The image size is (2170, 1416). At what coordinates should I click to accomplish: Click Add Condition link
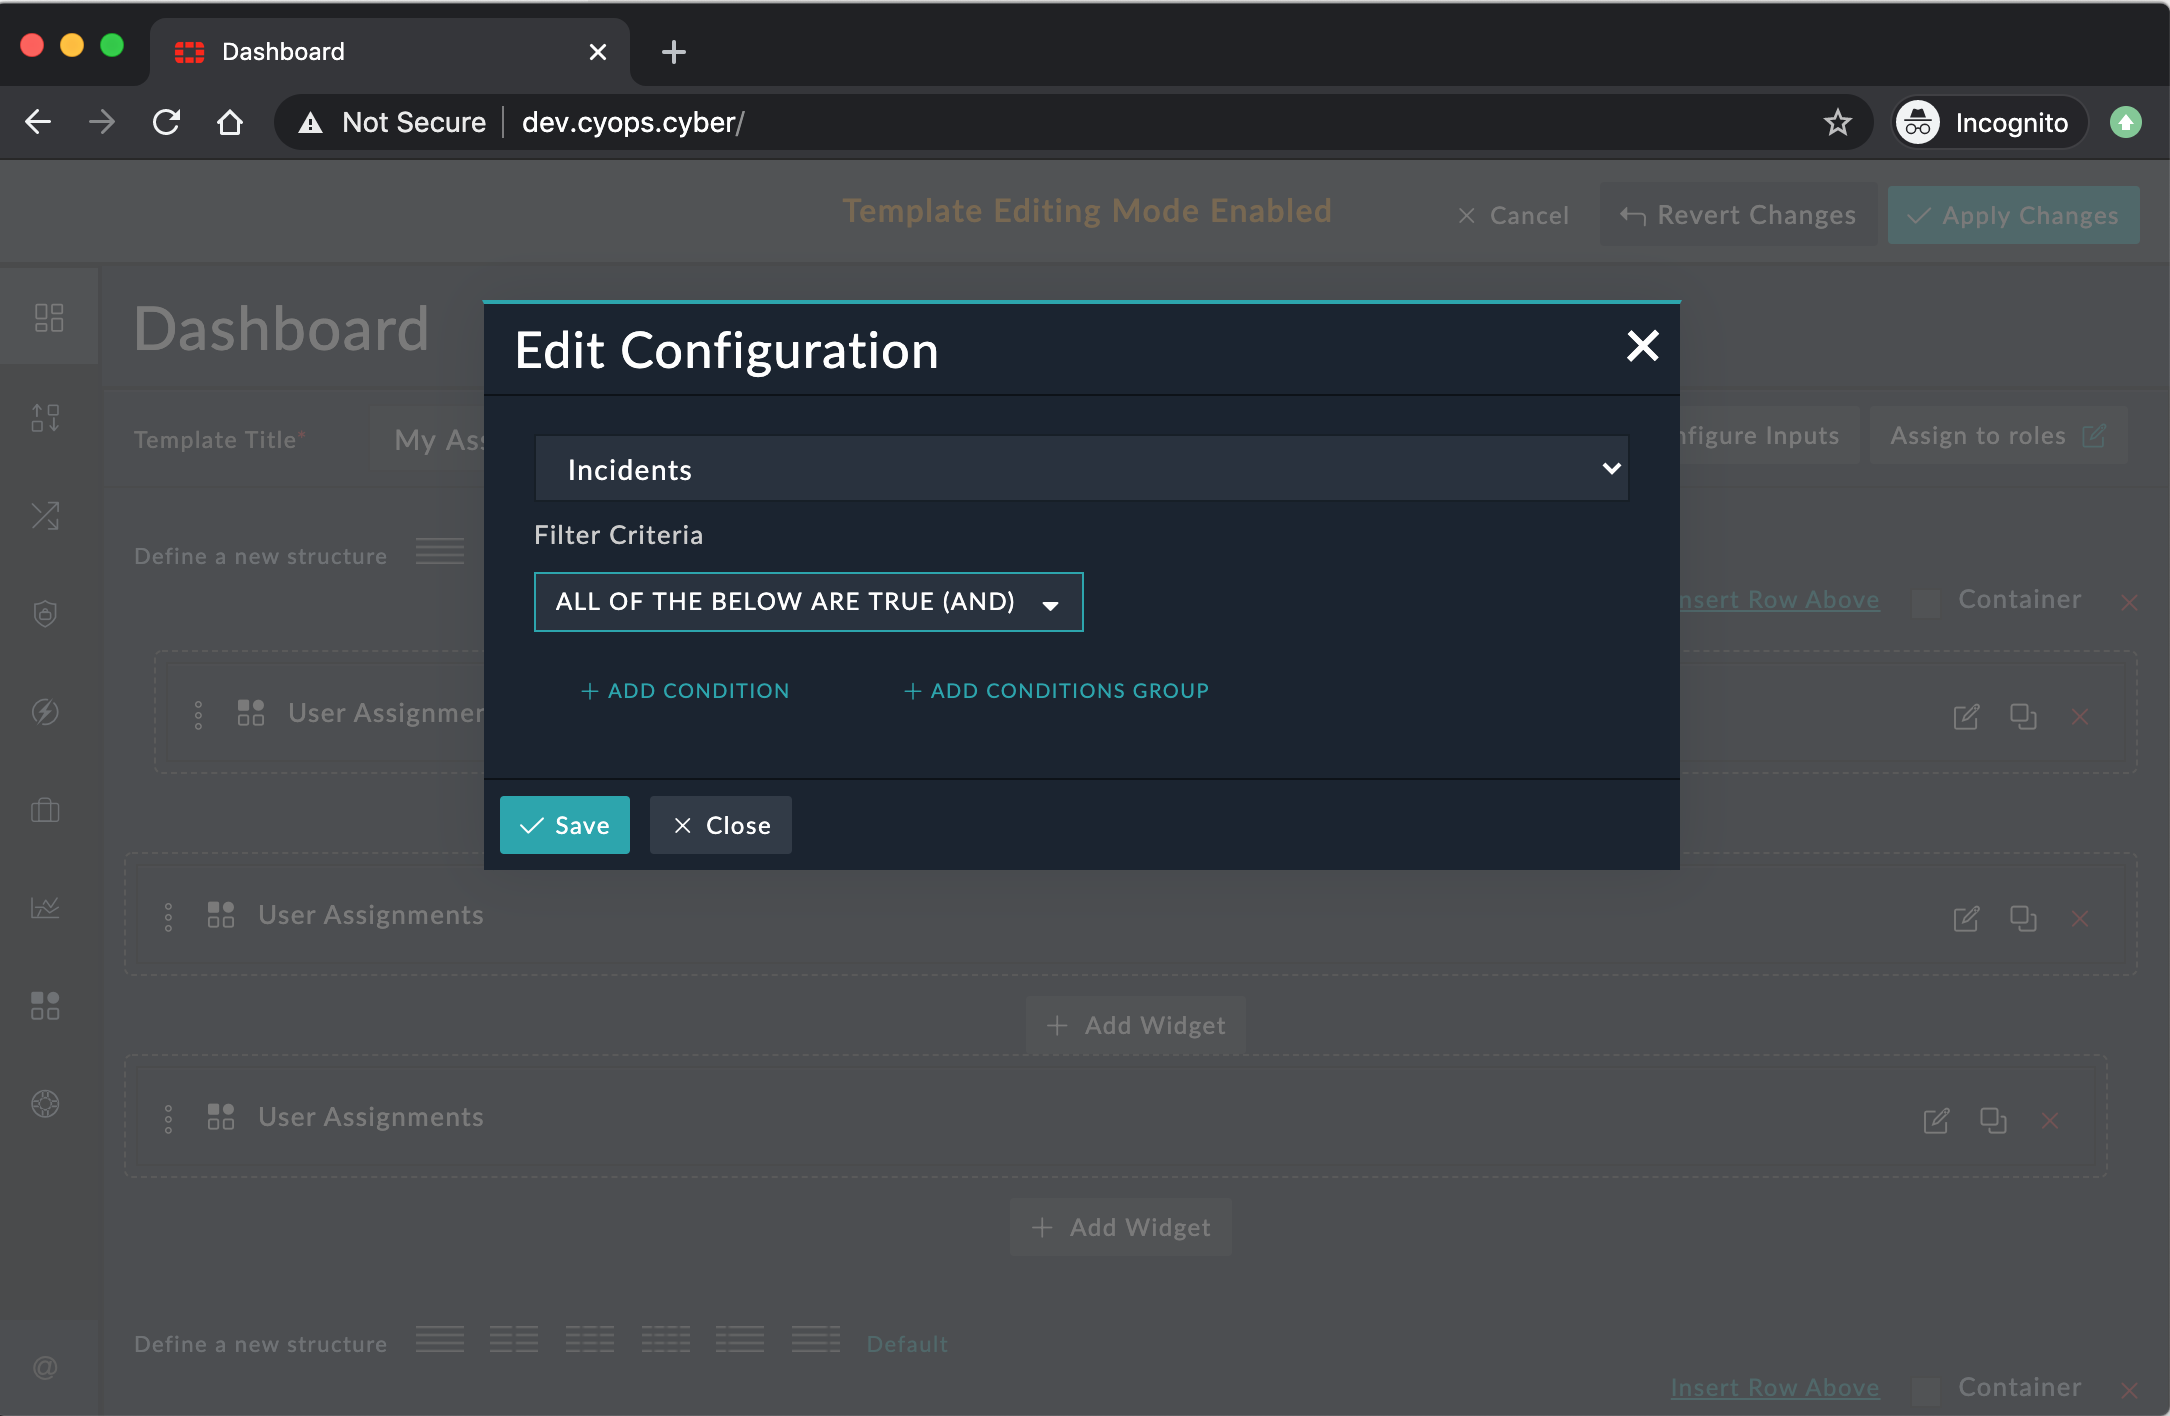pyautogui.click(x=685, y=691)
